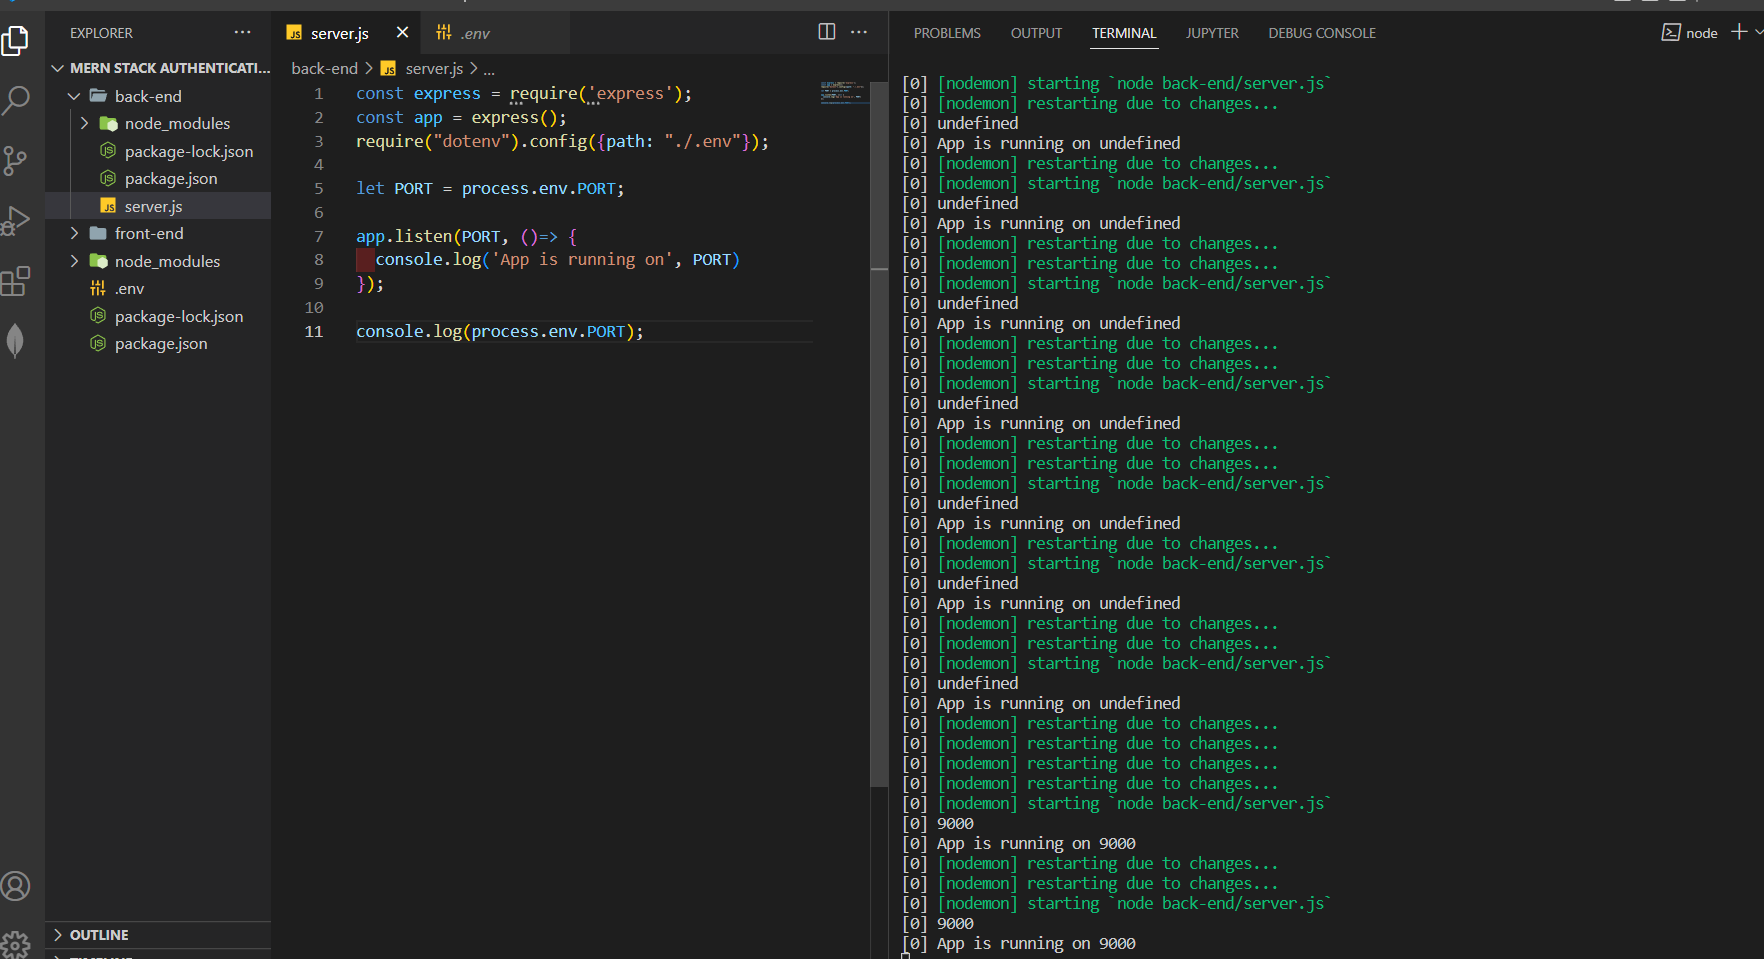Viewport: 1764px width, 959px height.
Task: Open editor more actions ellipsis
Action: pyautogui.click(x=859, y=32)
